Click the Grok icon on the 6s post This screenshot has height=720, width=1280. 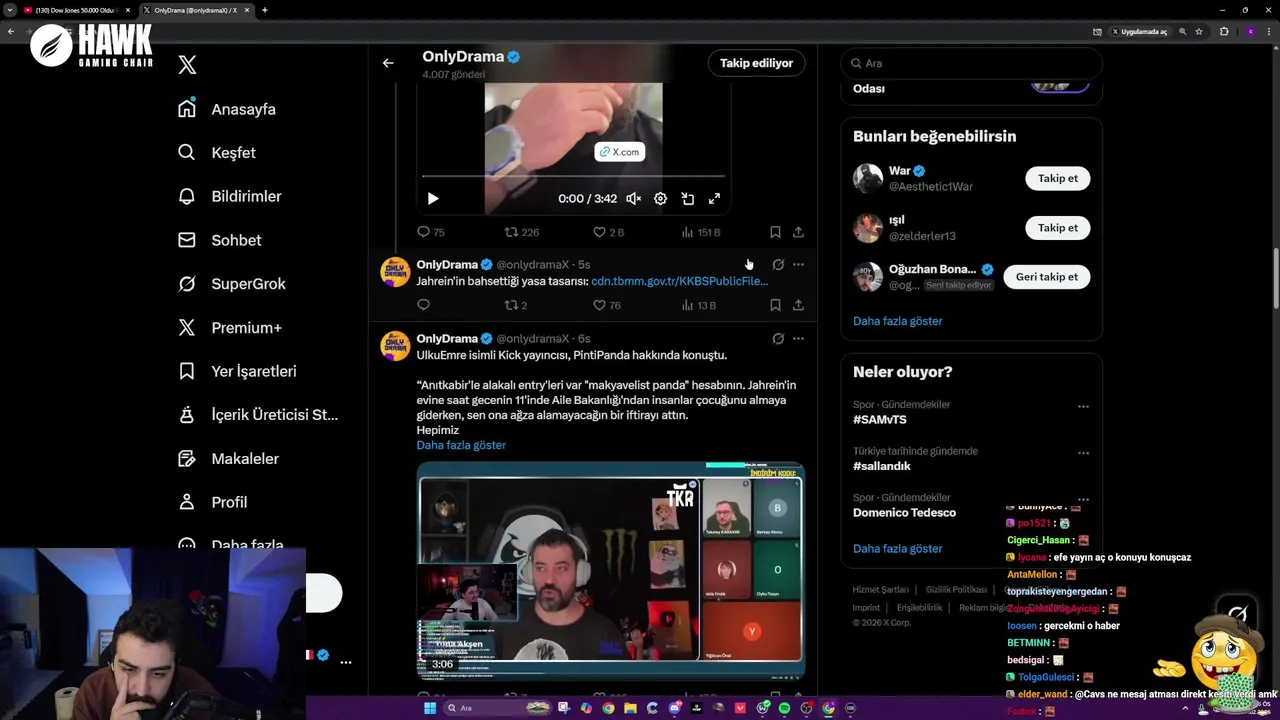point(778,339)
